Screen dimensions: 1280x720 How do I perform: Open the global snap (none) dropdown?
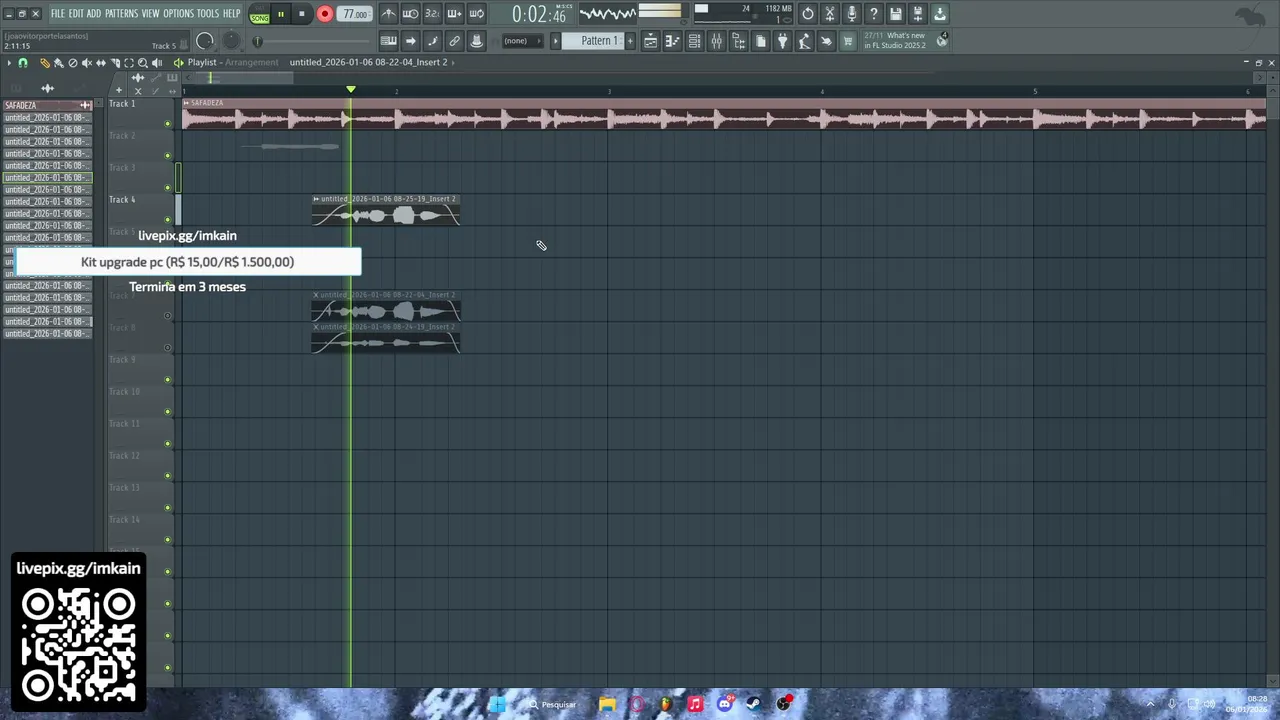pos(522,41)
